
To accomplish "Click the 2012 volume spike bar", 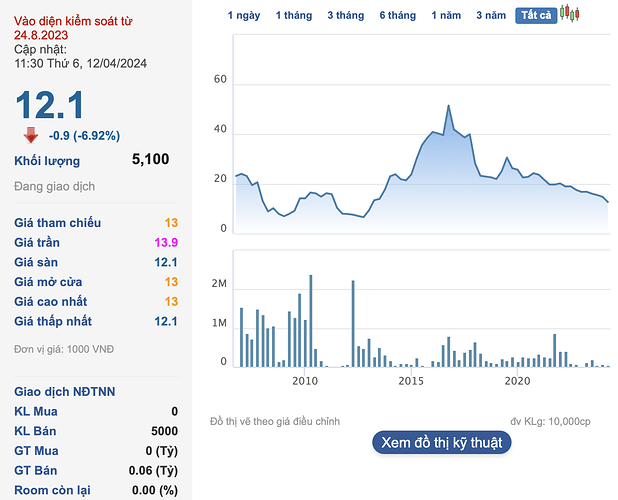I will pyautogui.click(x=353, y=324).
